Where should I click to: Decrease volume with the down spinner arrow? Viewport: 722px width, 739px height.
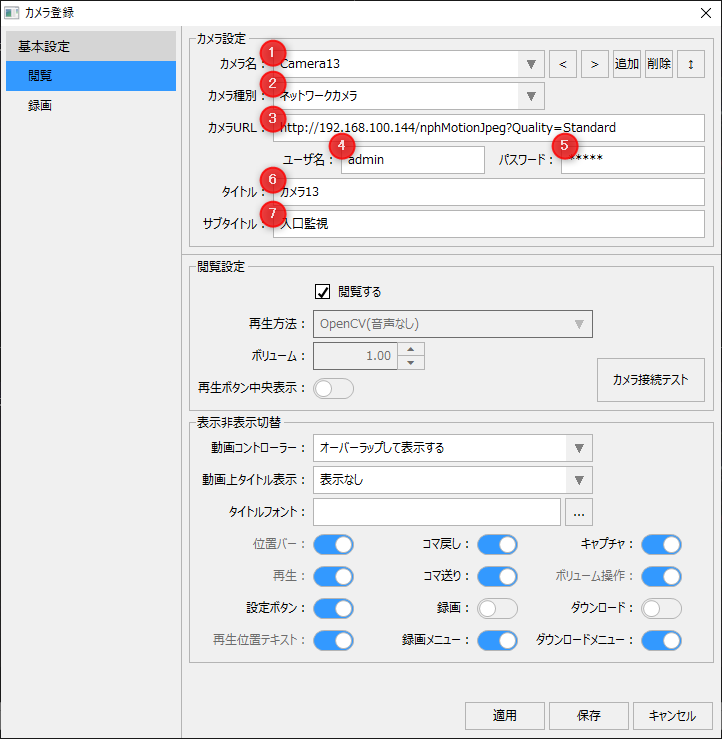coord(411,363)
